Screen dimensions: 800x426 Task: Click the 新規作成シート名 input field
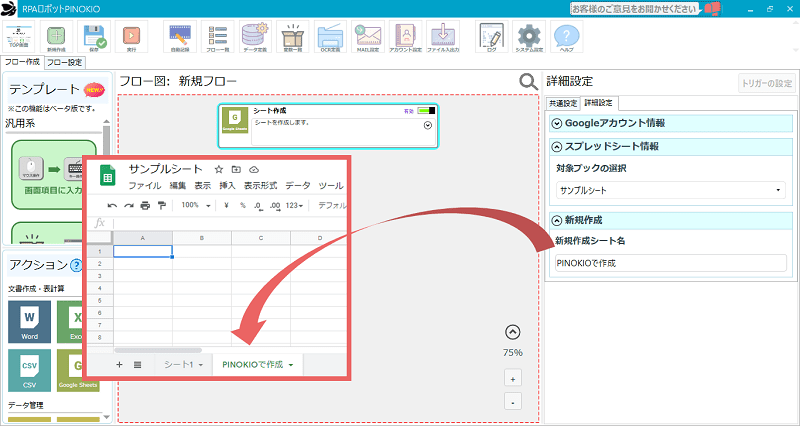pos(670,263)
